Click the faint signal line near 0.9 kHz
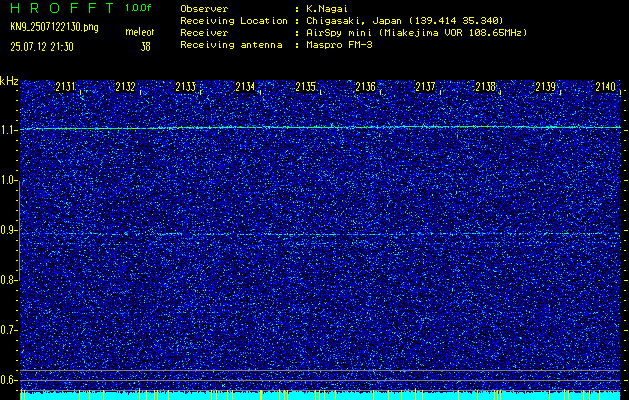The height and width of the screenshot is (400, 629). coord(321,234)
